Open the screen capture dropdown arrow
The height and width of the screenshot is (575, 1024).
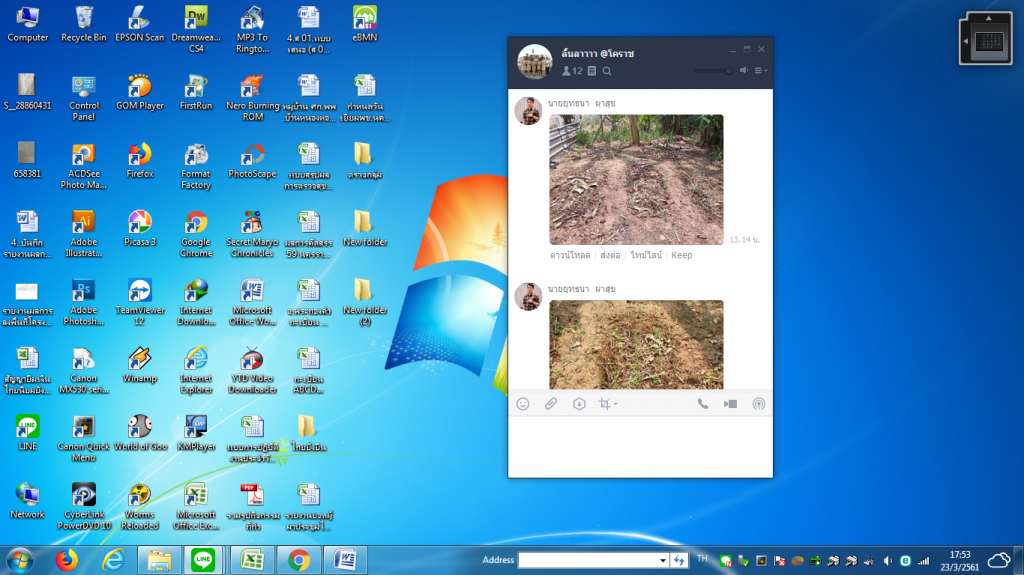[616, 405]
